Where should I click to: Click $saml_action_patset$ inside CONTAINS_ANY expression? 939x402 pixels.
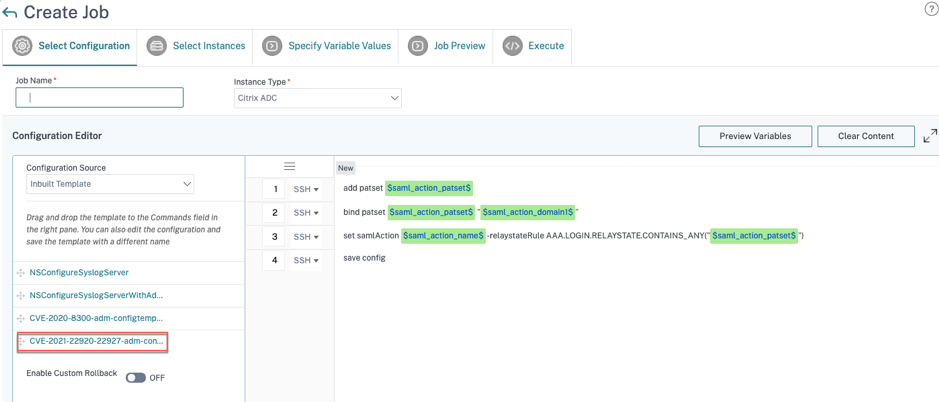point(754,236)
